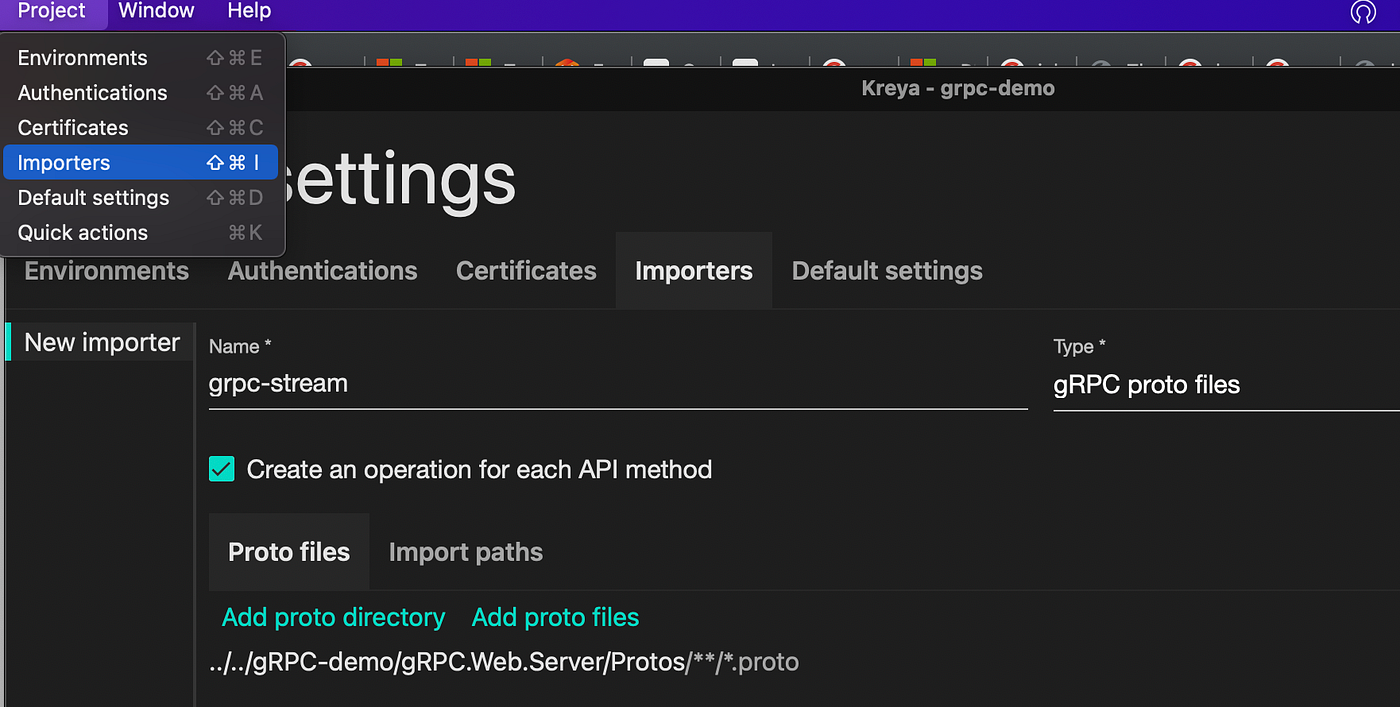Click the 'Add proto files' link
1400x707 pixels.
[x=555, y=617]
